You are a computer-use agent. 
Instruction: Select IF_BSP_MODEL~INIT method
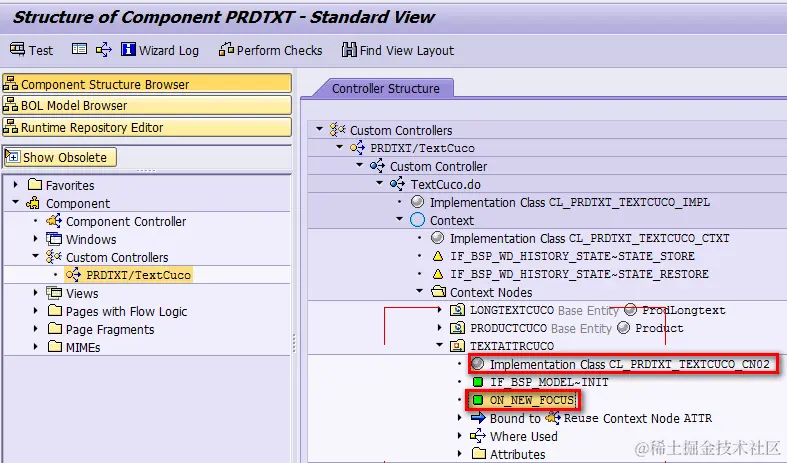click(x=549, y=382)
